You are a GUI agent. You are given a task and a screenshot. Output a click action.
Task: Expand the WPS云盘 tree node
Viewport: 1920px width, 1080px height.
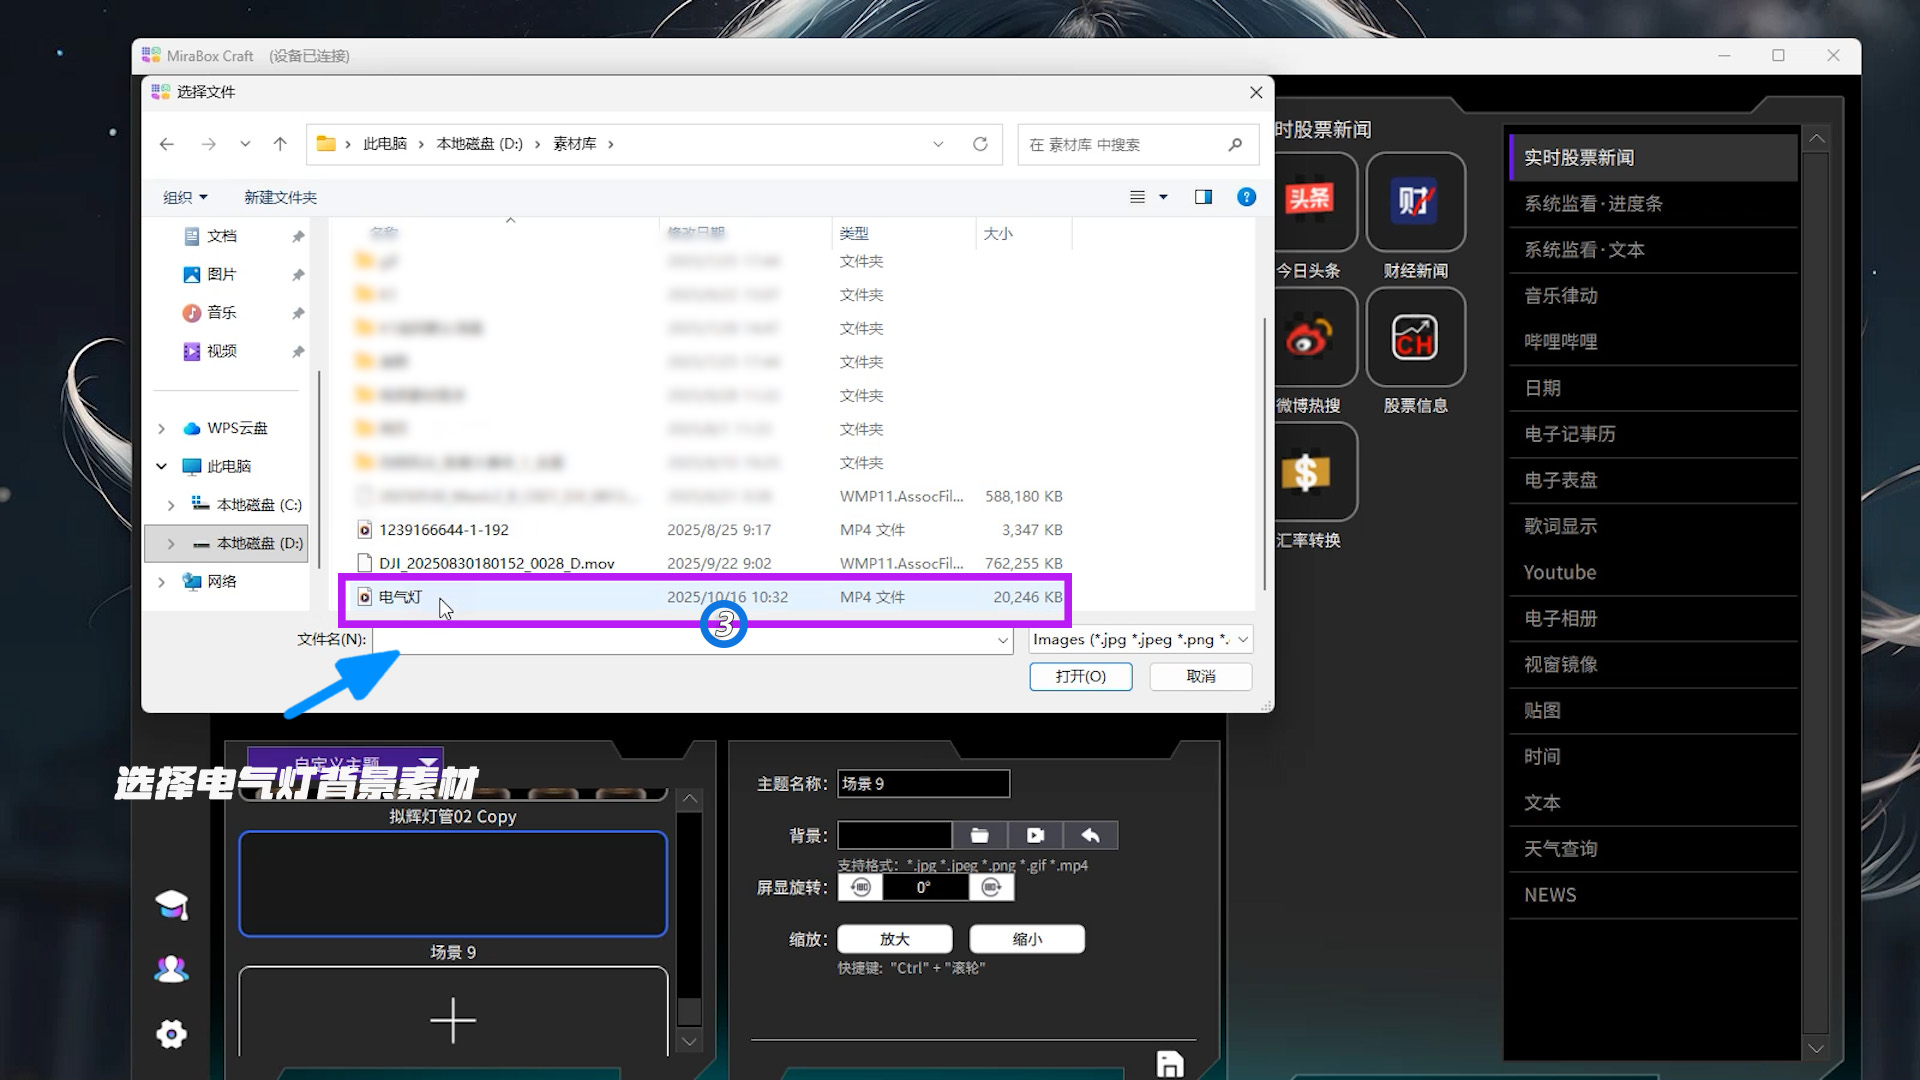tap(162, 428)
